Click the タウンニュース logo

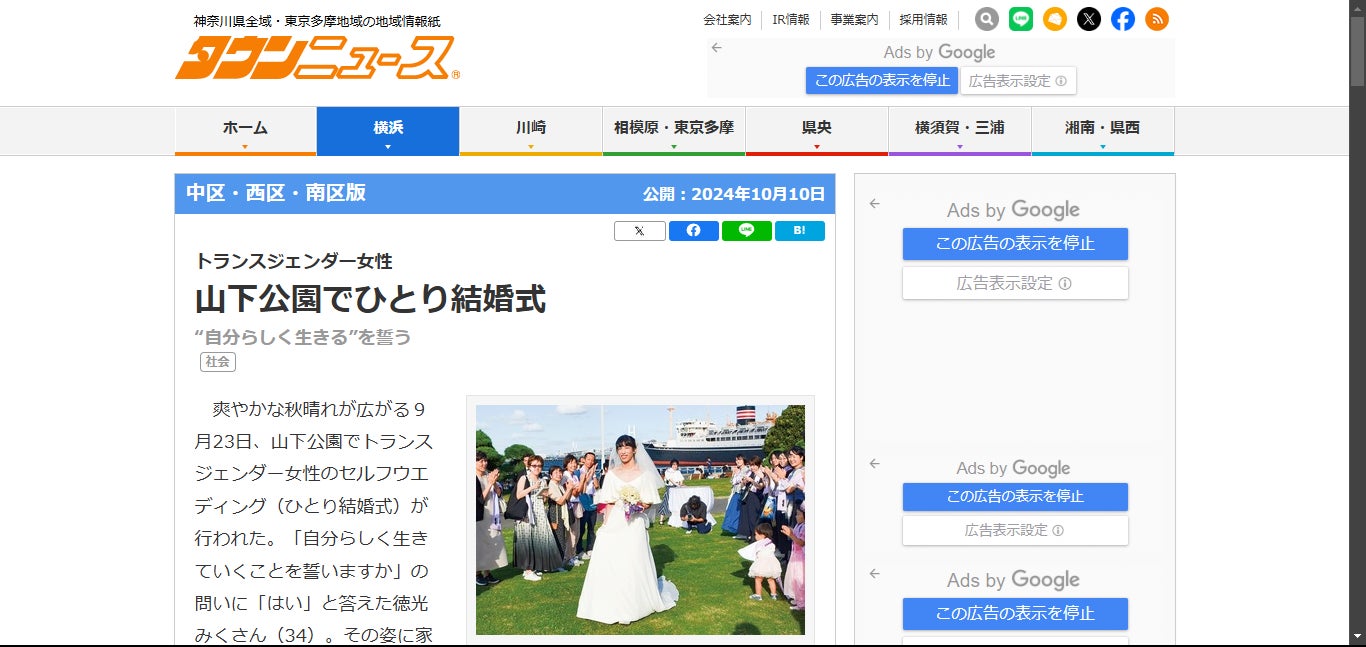316,58
